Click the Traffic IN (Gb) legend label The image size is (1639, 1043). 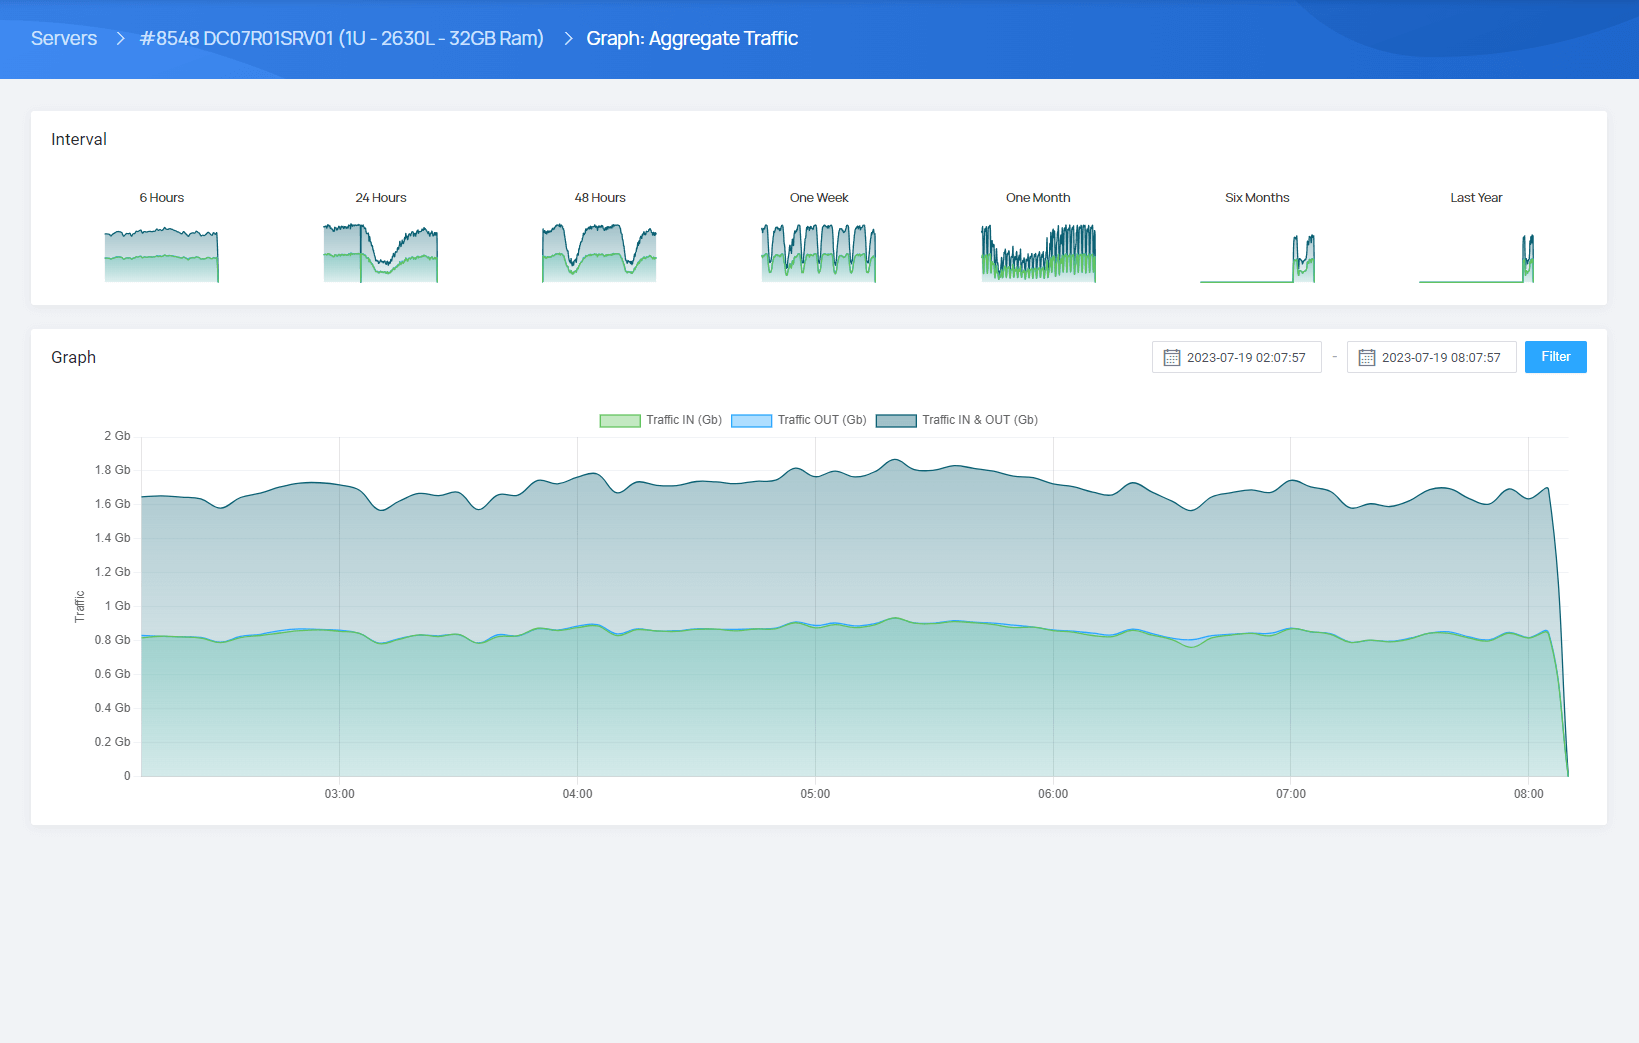(x=684, y=420)
